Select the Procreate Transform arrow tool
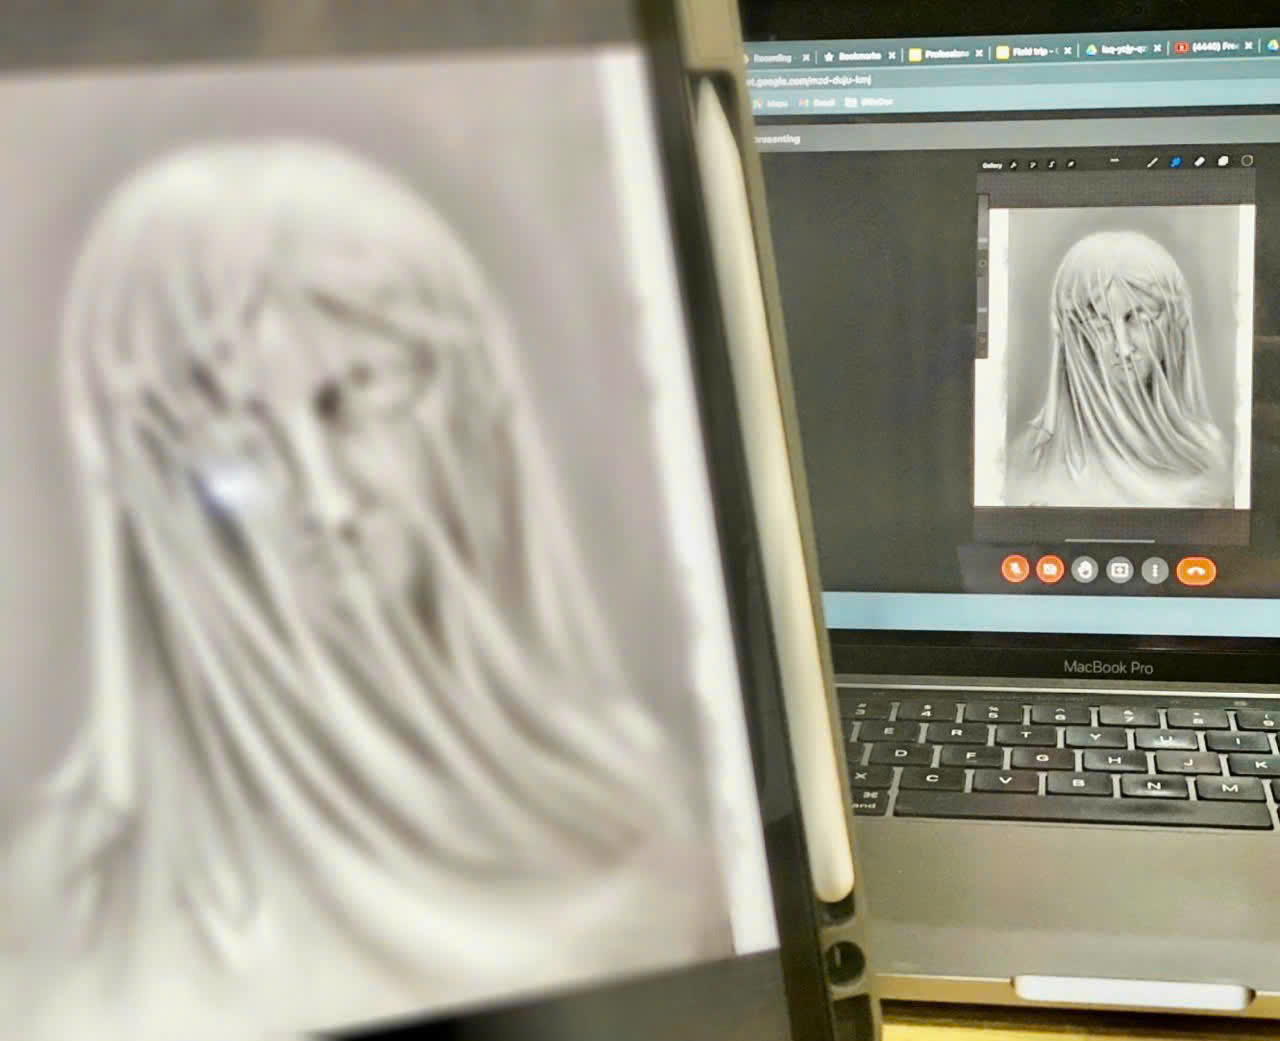This screenshot has height=1041, width=1280. (1071, 164)
